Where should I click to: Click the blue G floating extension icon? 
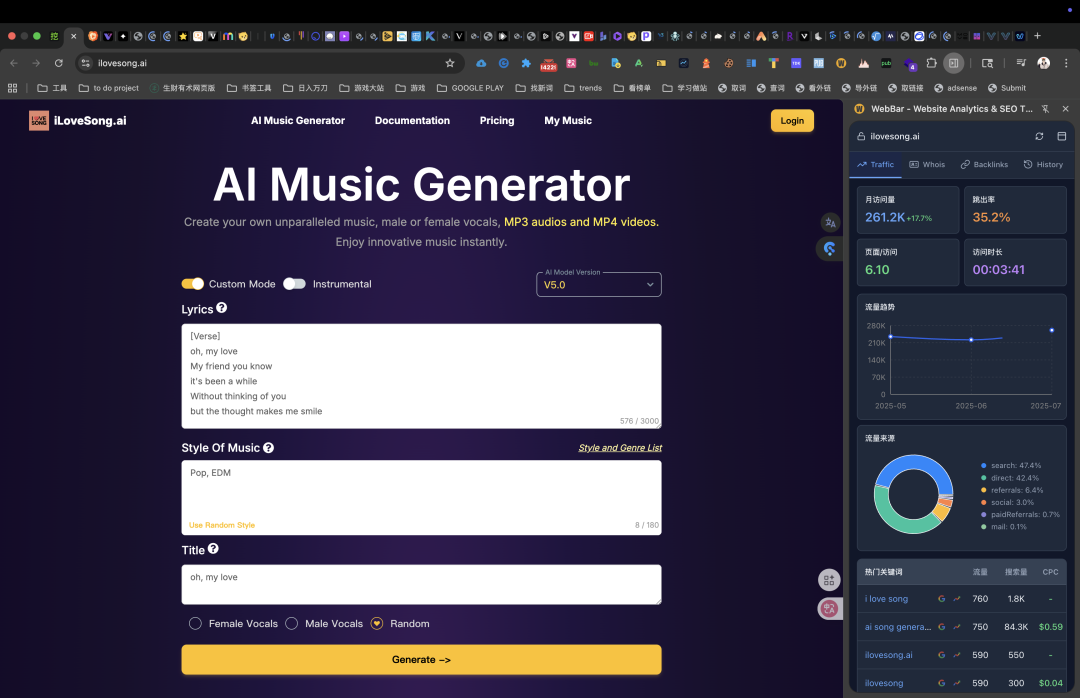[829, 249]
